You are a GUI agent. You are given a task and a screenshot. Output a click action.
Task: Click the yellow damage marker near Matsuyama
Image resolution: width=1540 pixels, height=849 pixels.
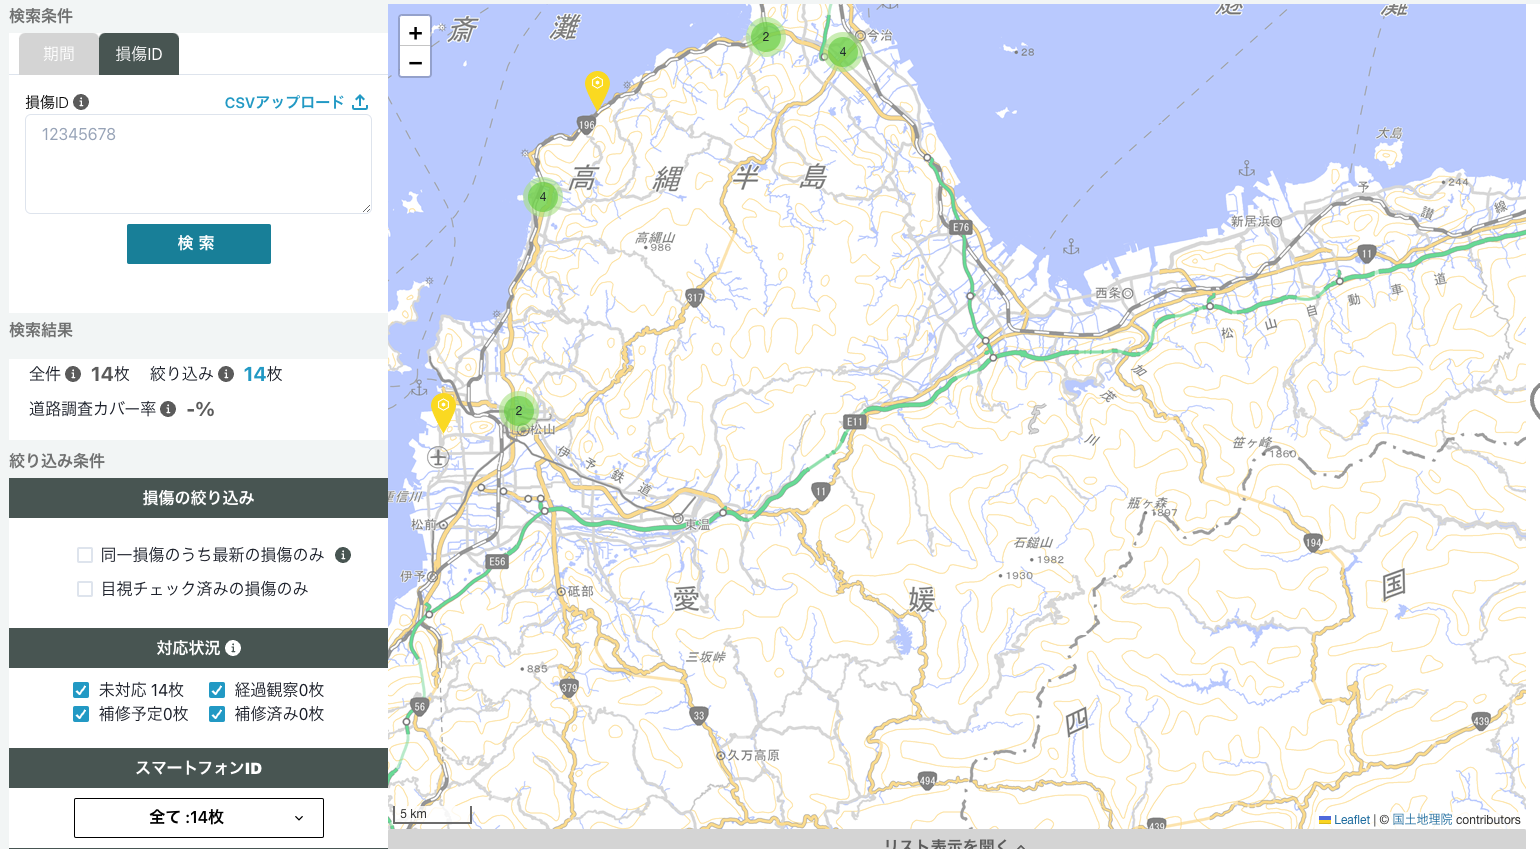pos(443,409)
